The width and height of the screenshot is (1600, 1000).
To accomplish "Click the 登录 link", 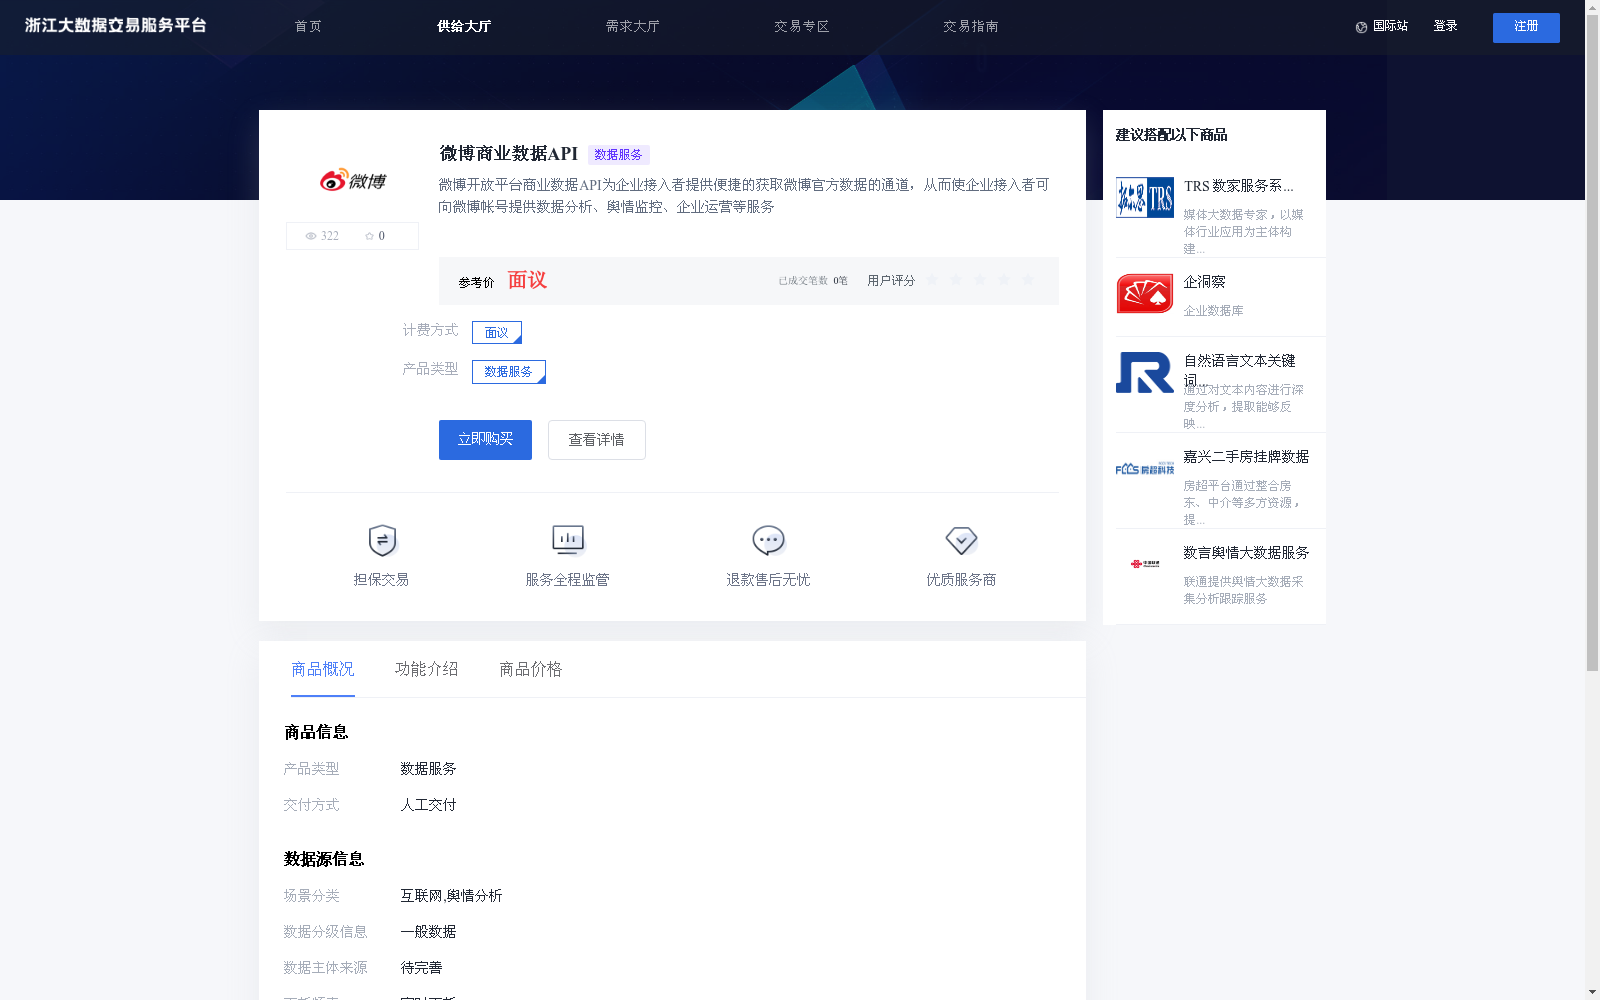I will pyautogui.click(x=1446, y=26).
